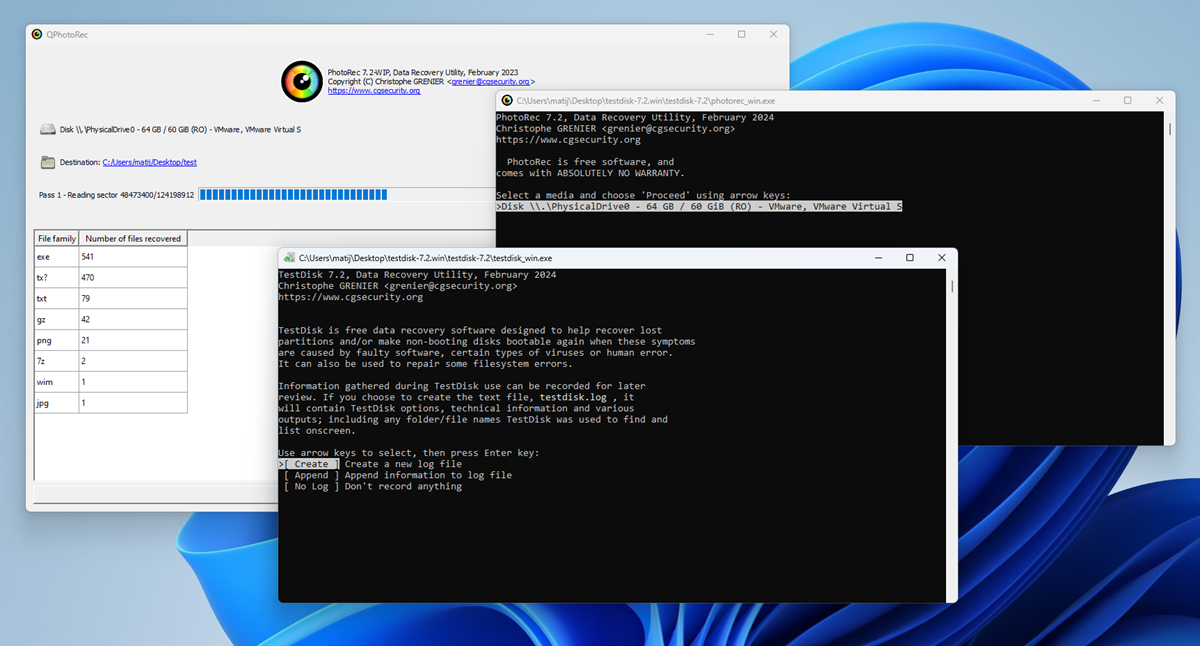The width and height of the screenshot is (1200, 646).
Task: Select the Create log file option
Action: click(x=311, y=464)
